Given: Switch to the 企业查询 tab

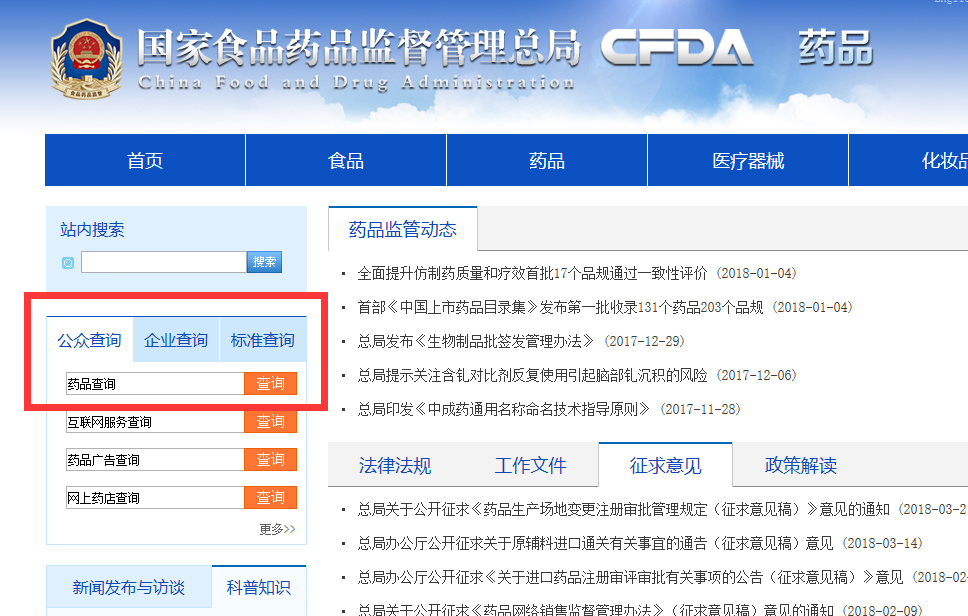Looking at the screenshot, I should [176, 340].
